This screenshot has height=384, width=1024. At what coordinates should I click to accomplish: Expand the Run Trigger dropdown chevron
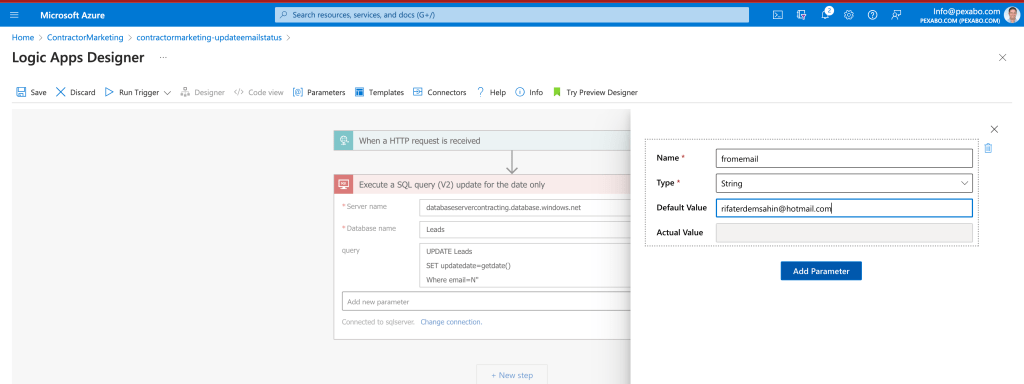point(167,93)
